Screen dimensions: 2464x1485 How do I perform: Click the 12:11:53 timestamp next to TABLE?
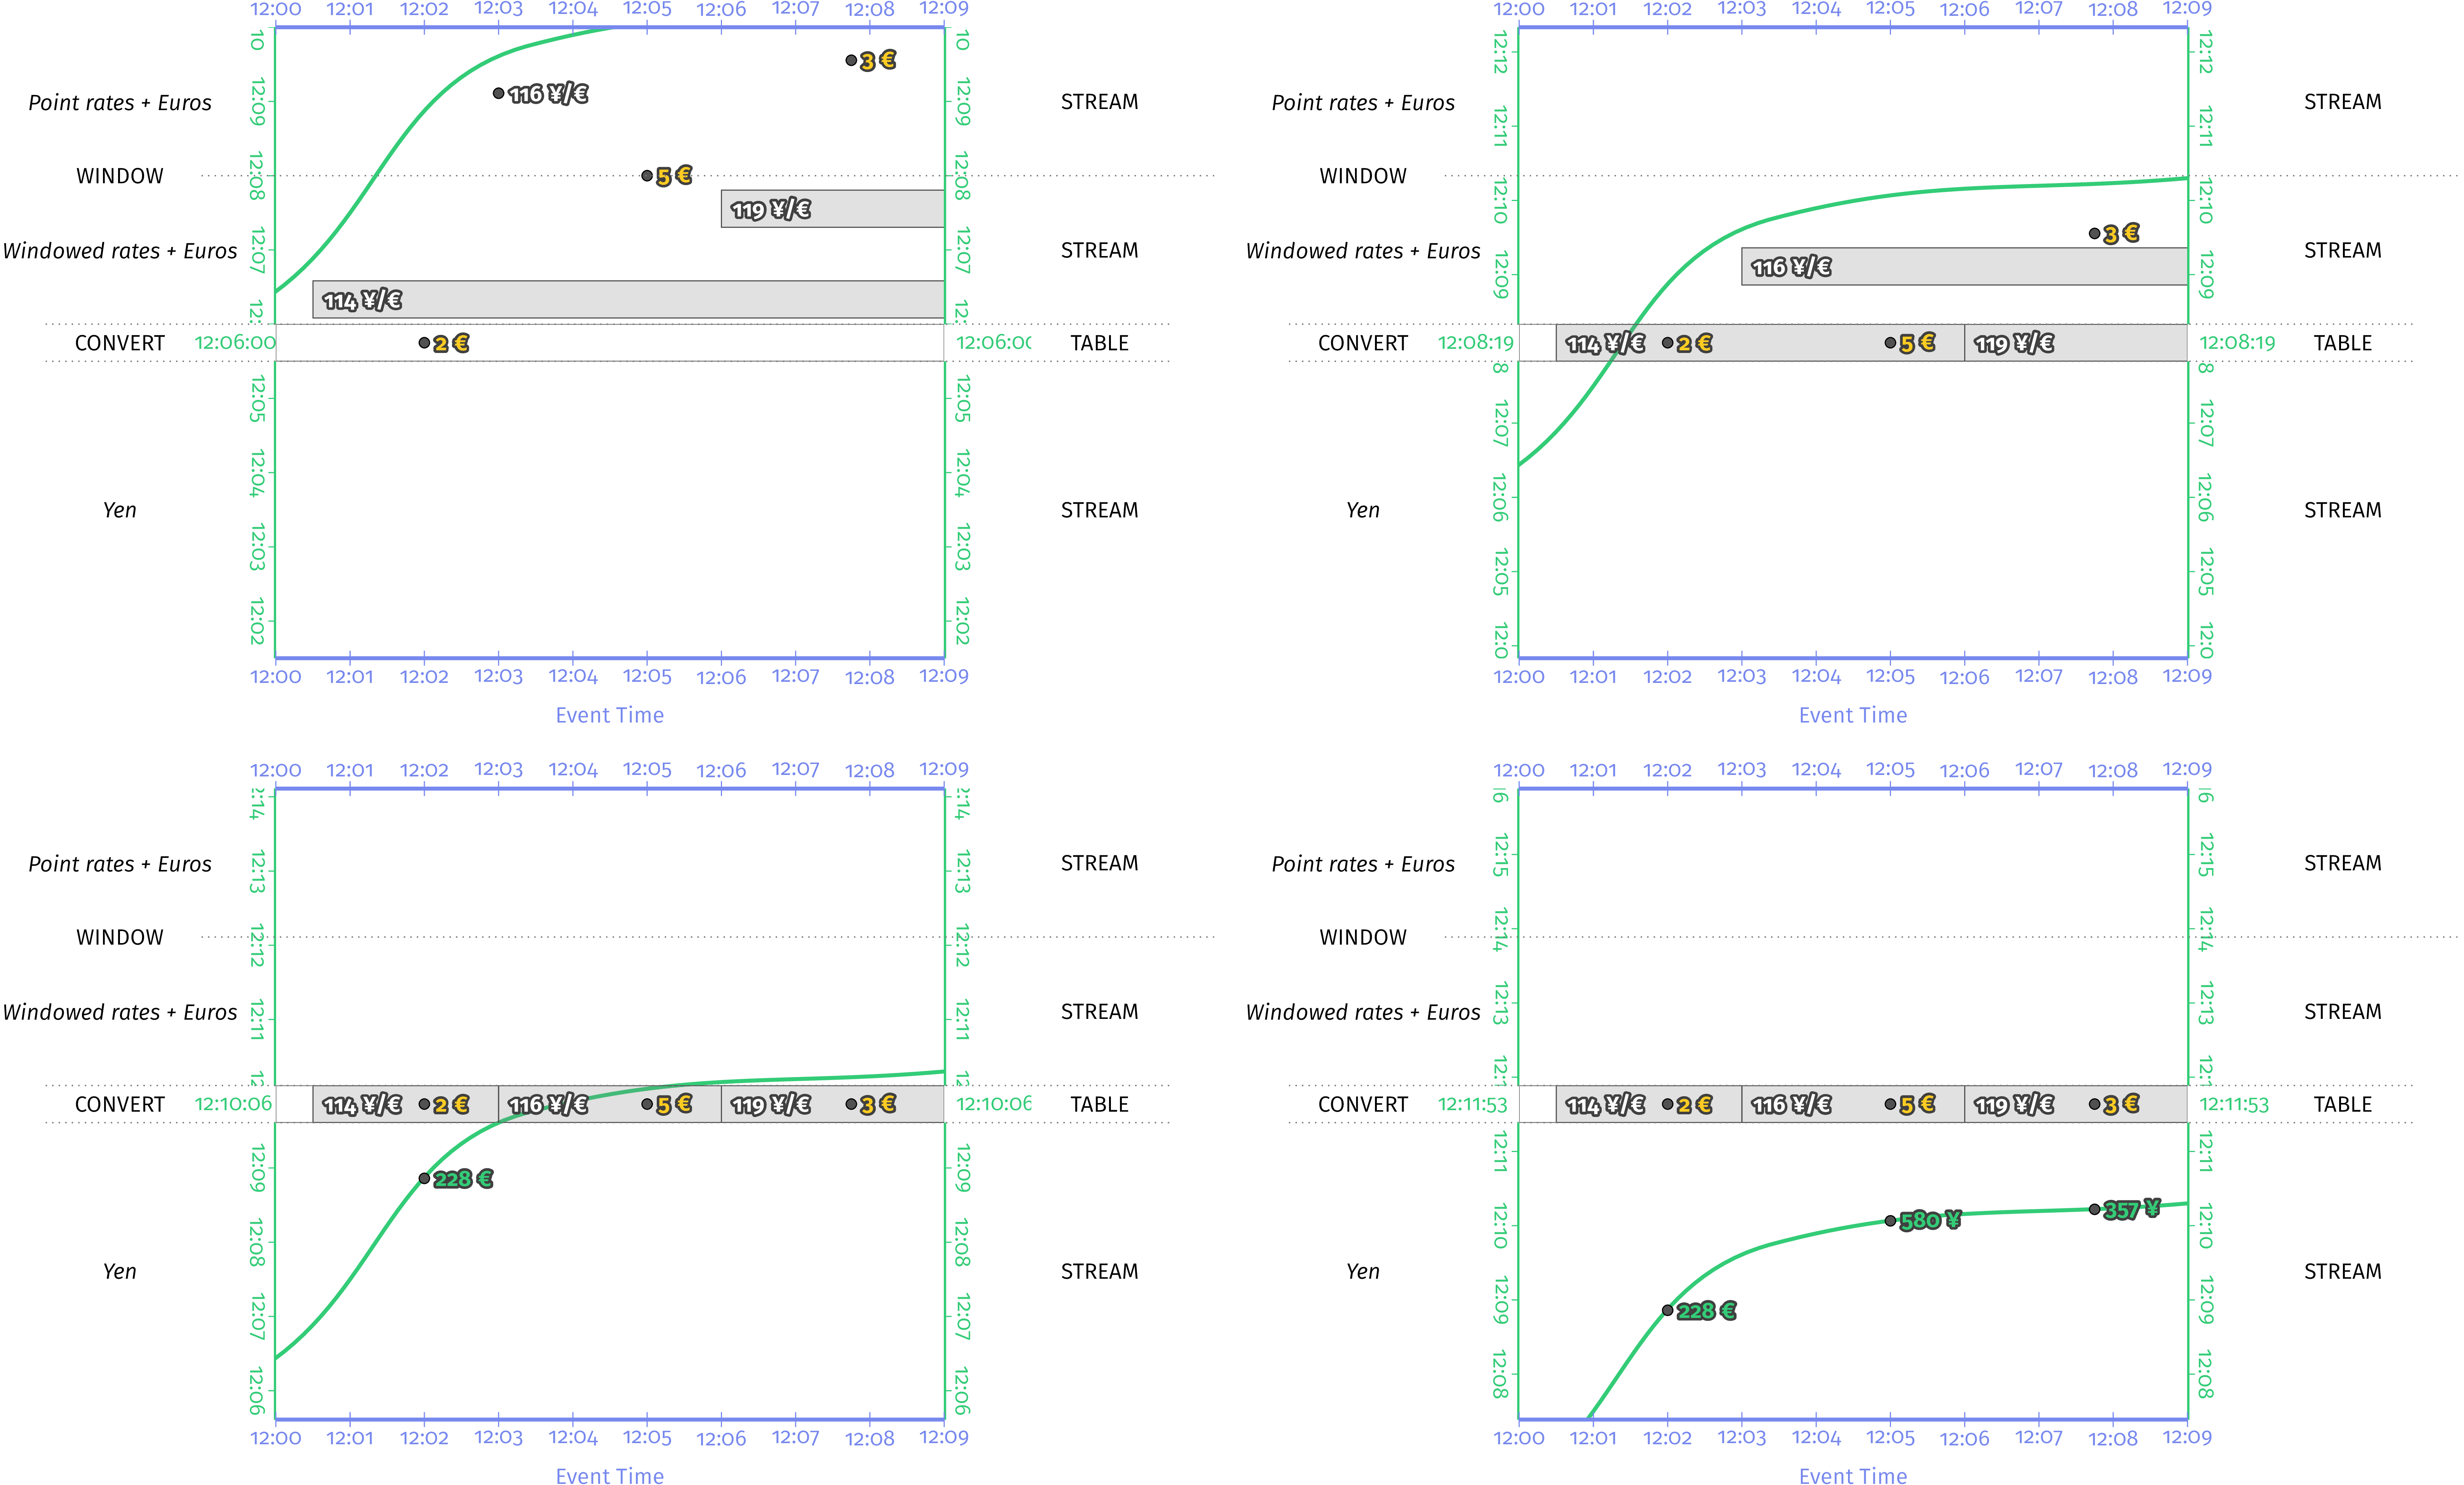(2234, 1104)
